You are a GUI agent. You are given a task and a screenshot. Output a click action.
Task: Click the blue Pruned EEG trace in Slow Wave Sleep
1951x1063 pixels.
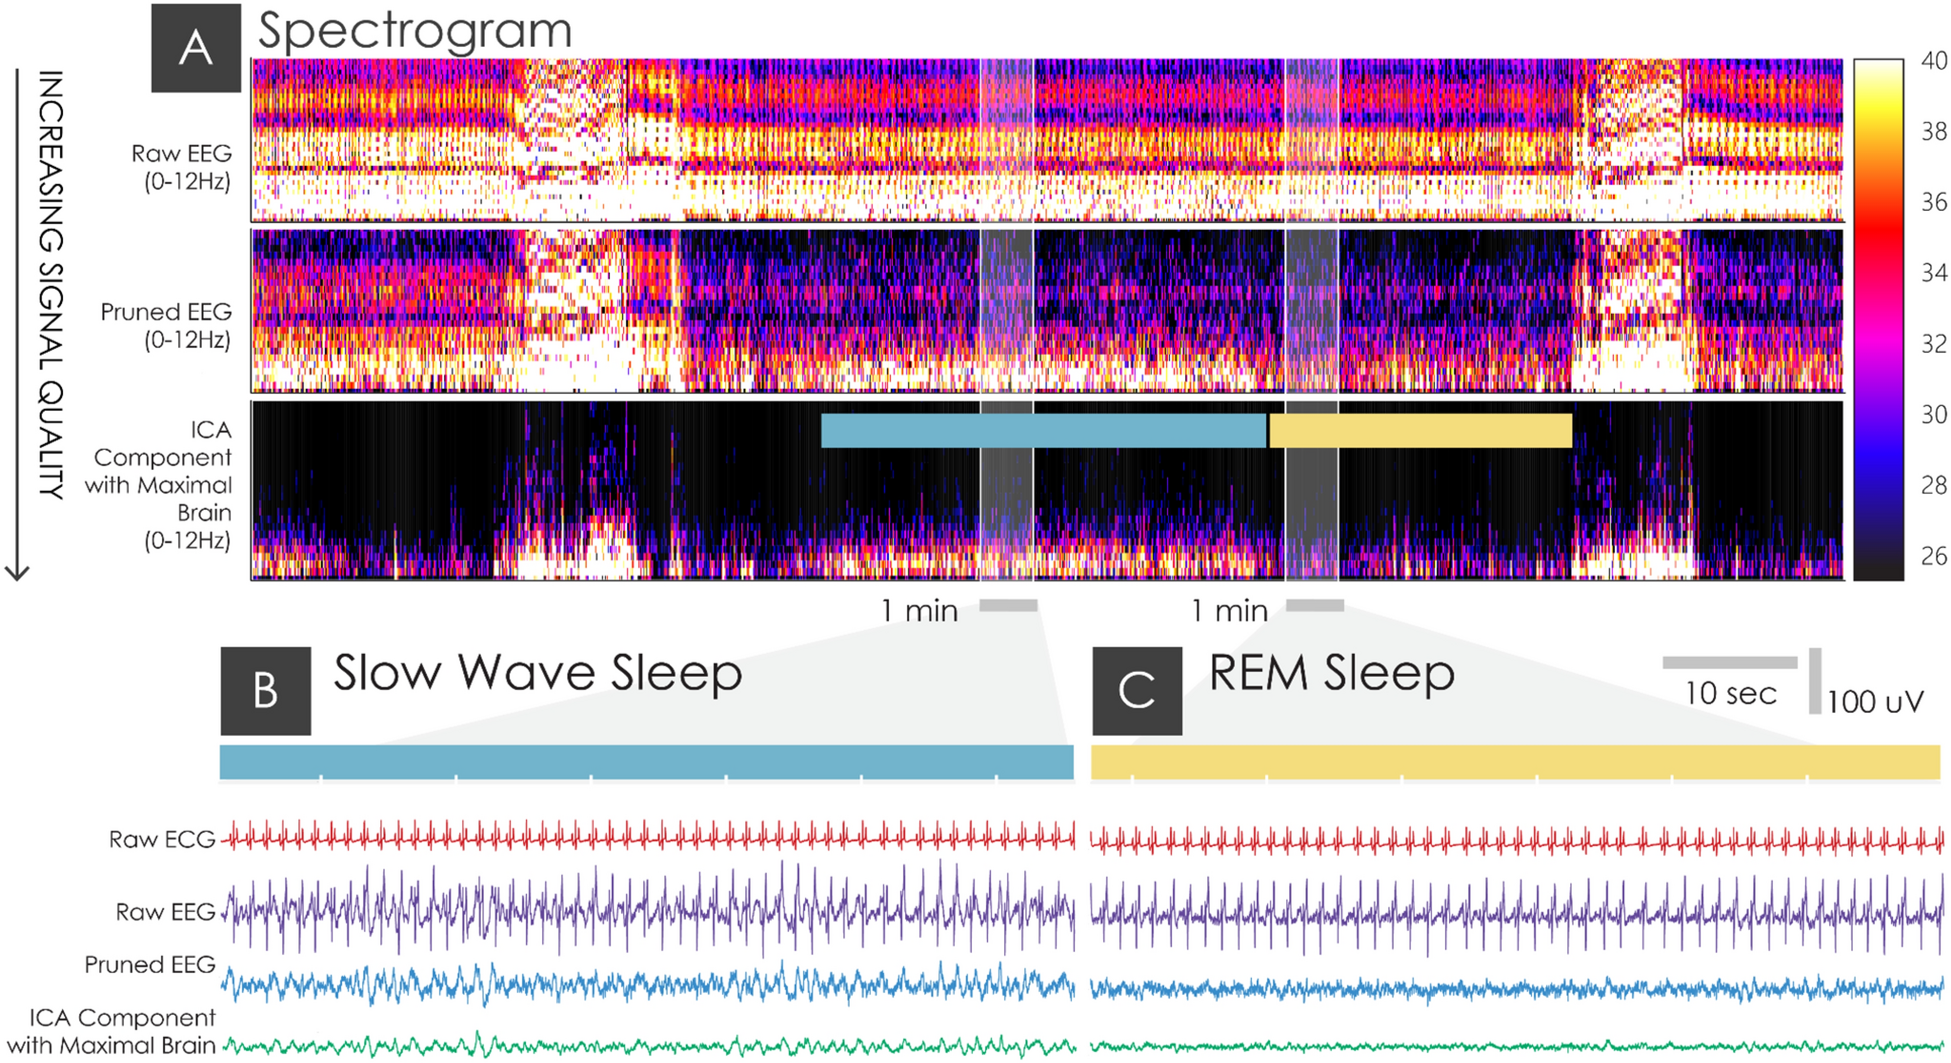[x=648, y=985]
